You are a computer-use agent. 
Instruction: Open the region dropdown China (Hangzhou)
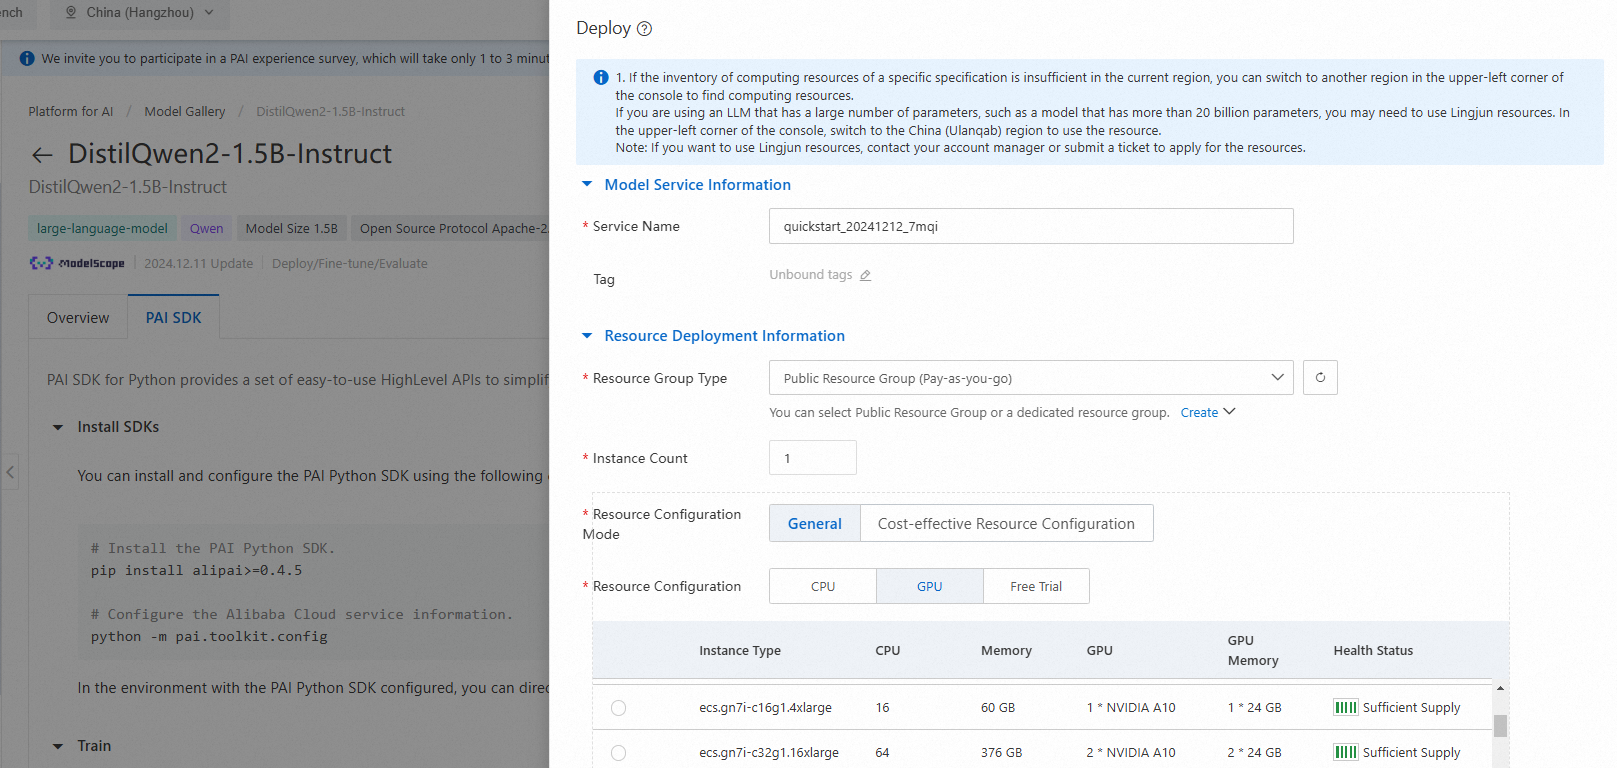pyautogui.click(x=140, y=13)
